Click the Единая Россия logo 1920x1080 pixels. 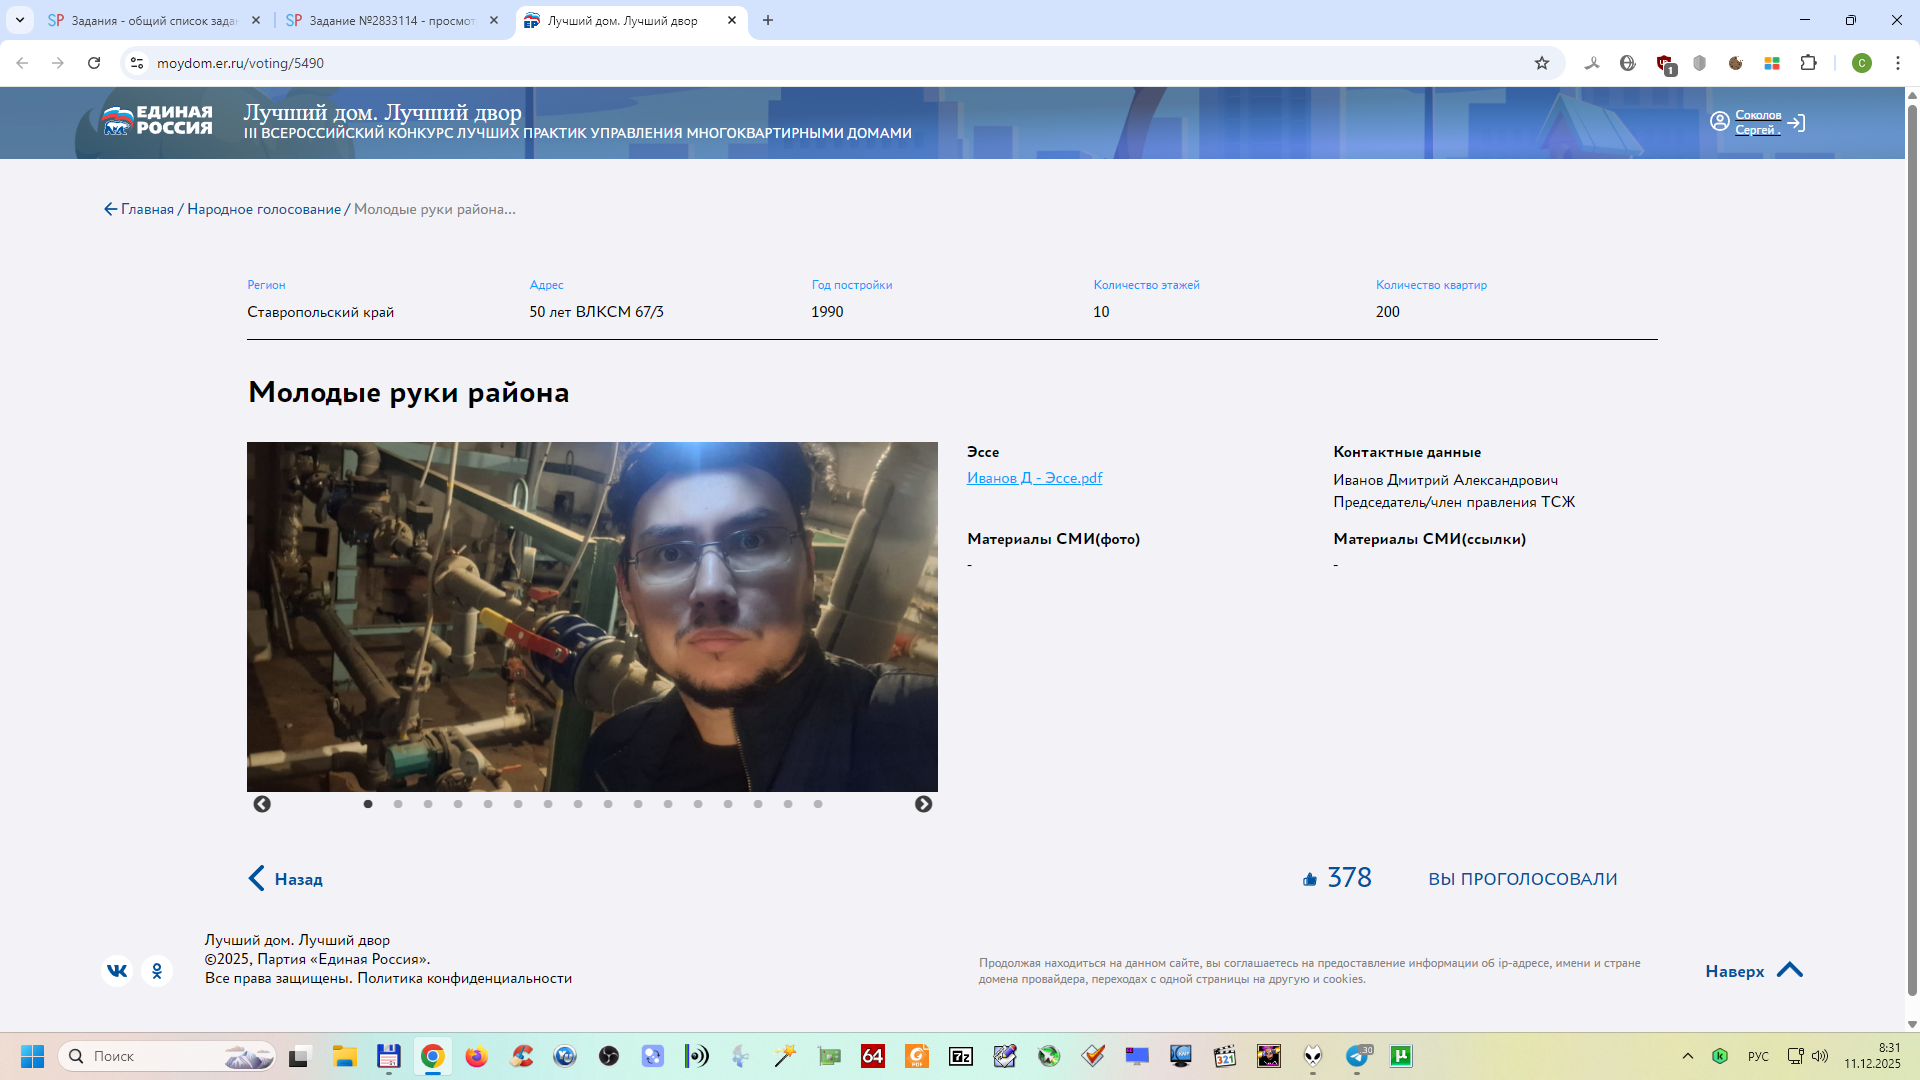click(157, 121)
